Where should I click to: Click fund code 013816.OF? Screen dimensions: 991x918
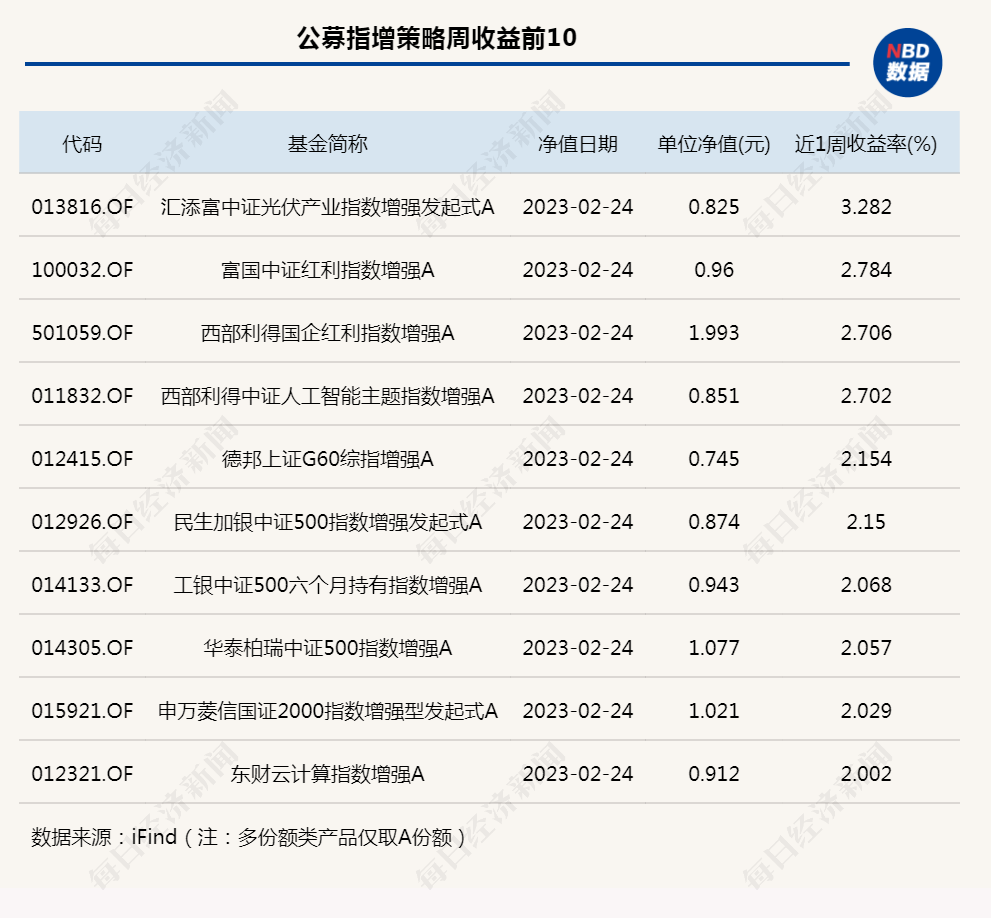click(x=82, y=207)
